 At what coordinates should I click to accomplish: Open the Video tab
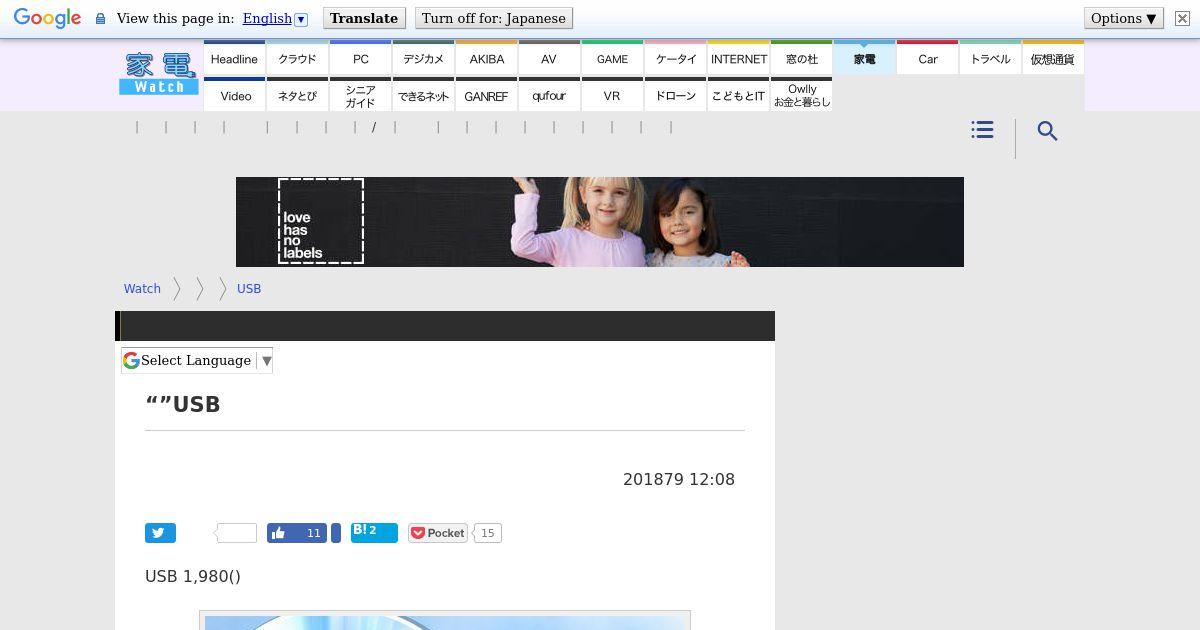tap(234, 95)
